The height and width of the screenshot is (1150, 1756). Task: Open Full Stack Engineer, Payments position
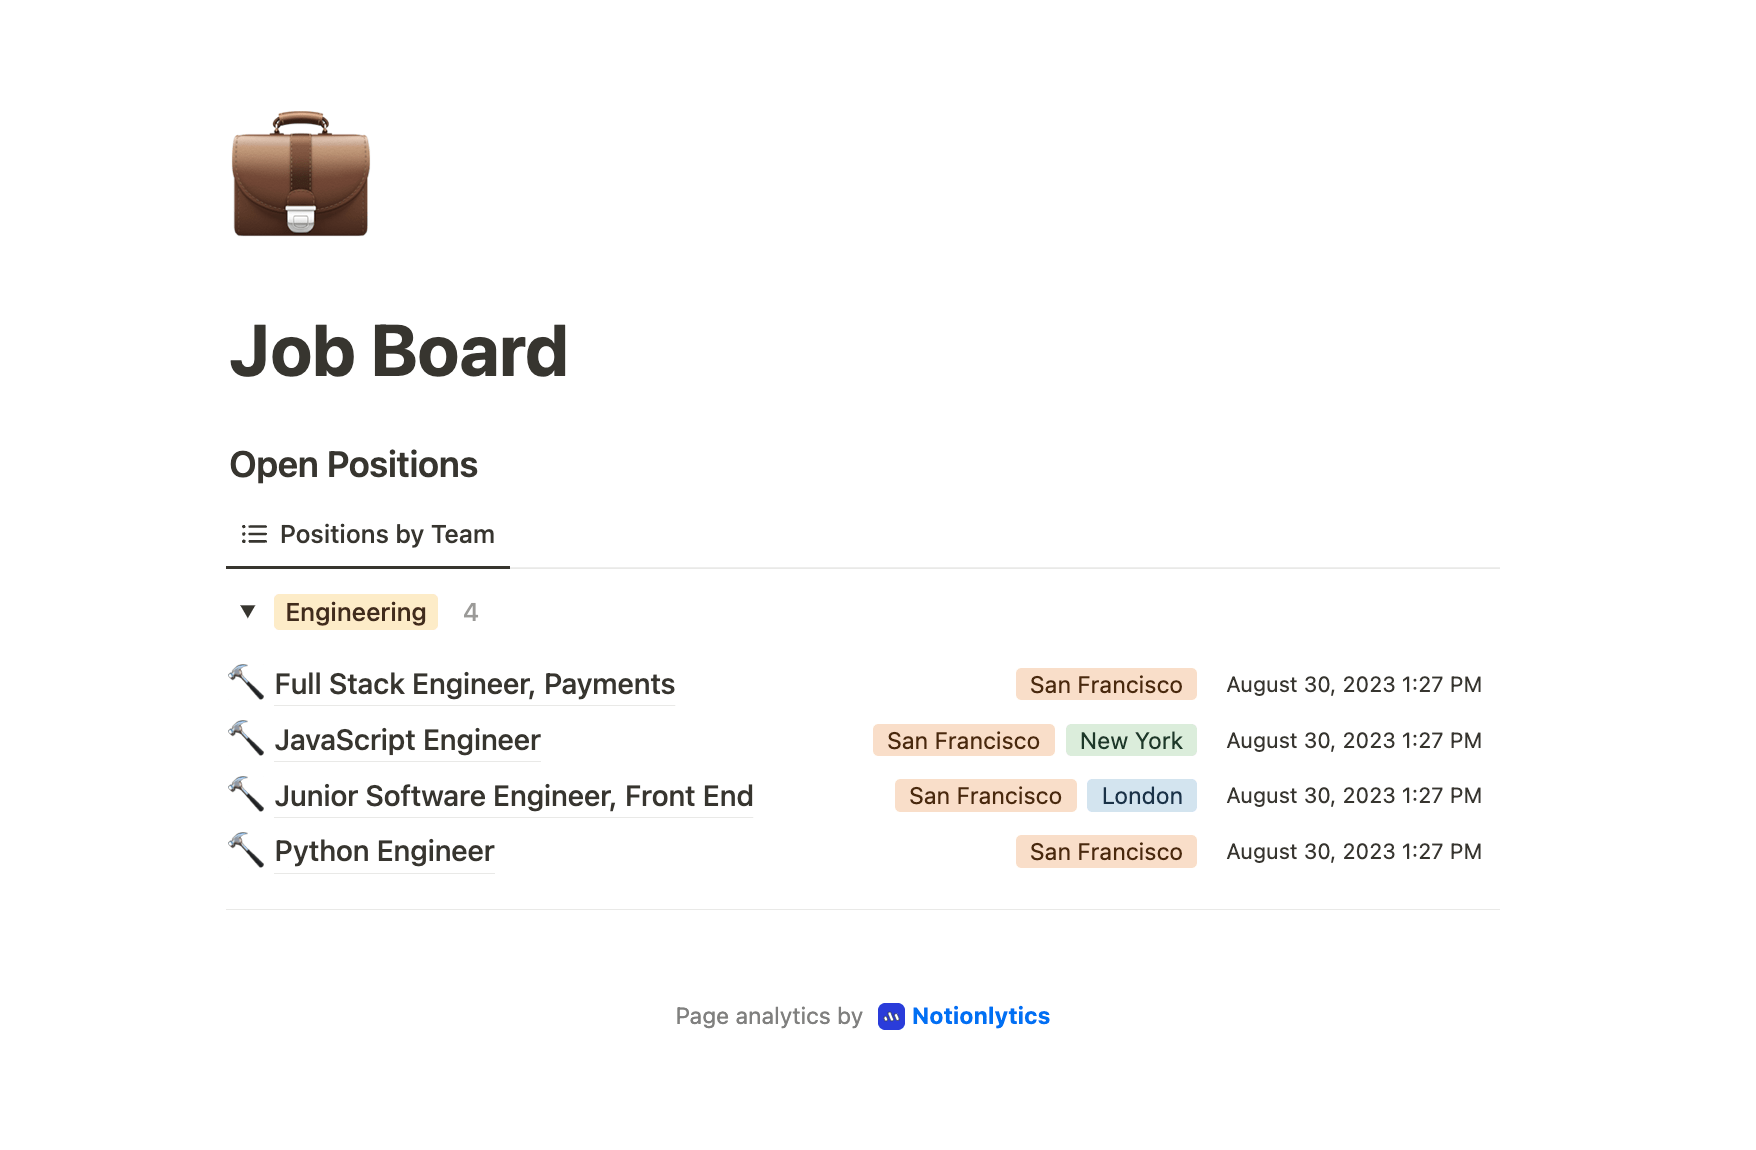click(474, 684)
